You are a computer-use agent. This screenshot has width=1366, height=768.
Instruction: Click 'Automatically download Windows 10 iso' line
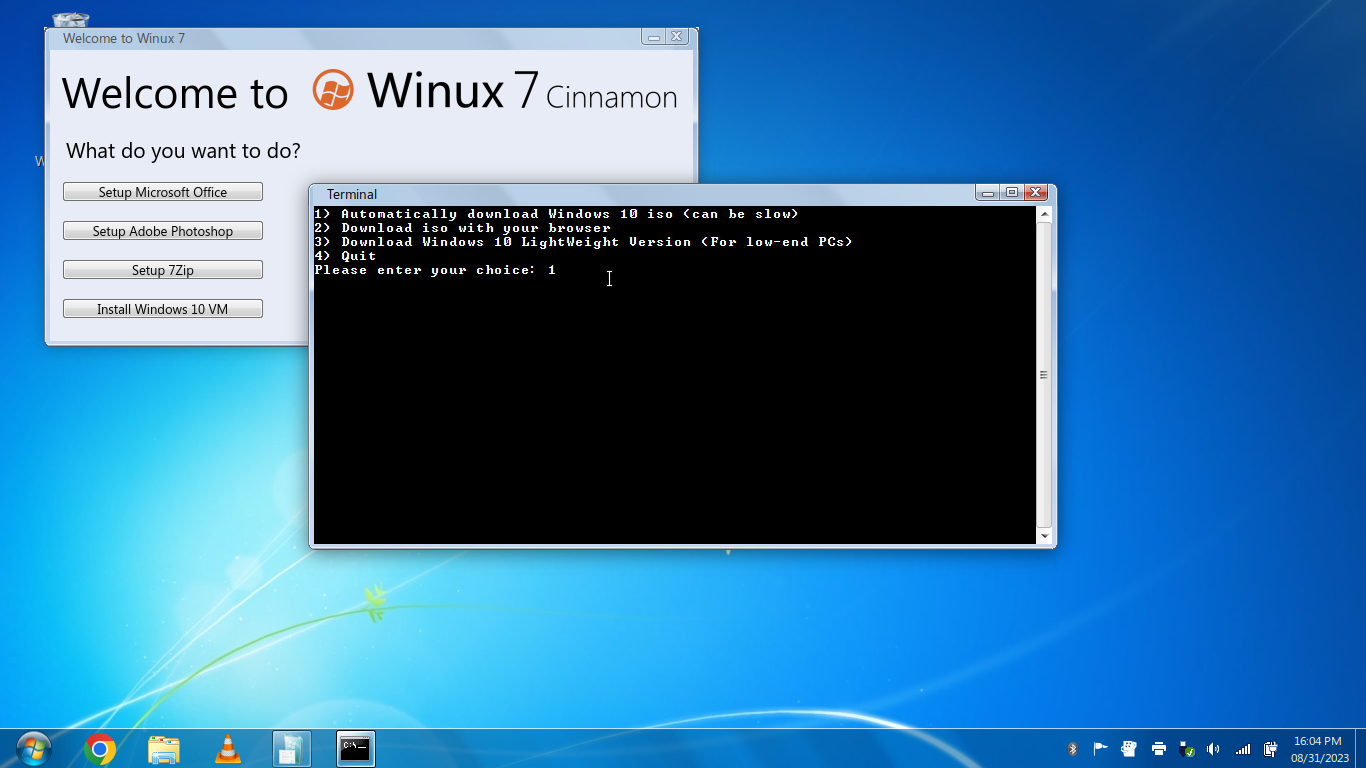coord(556,214)
